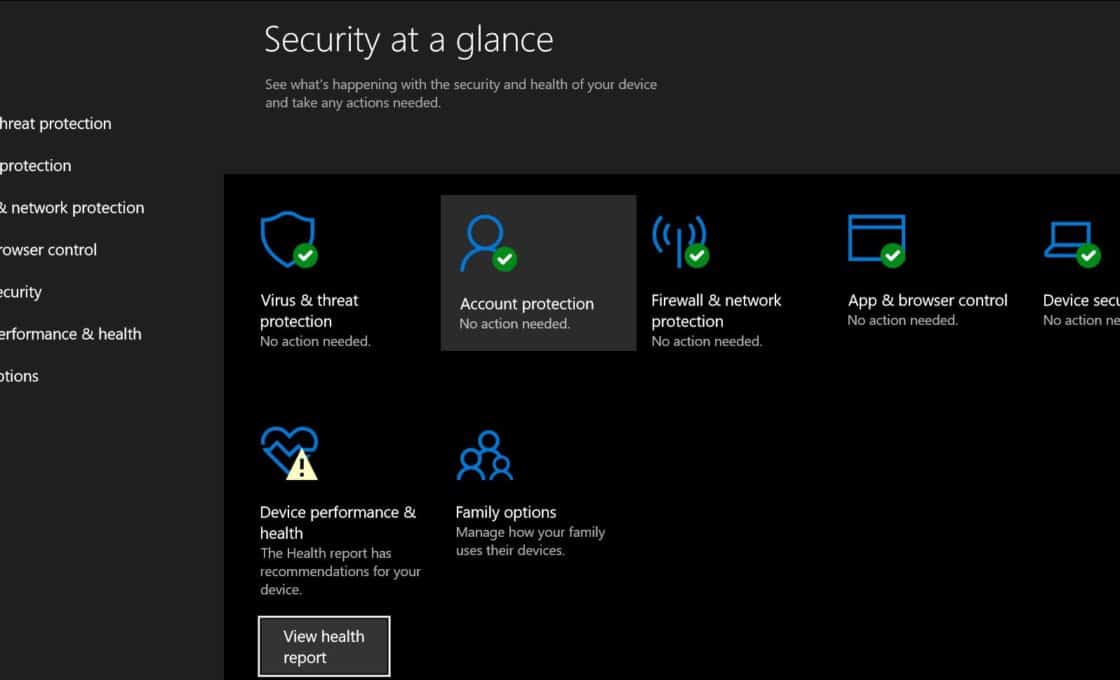Select the Family options tile title
The width and height of the screenshot is (1120, 680).
(505, 512)
